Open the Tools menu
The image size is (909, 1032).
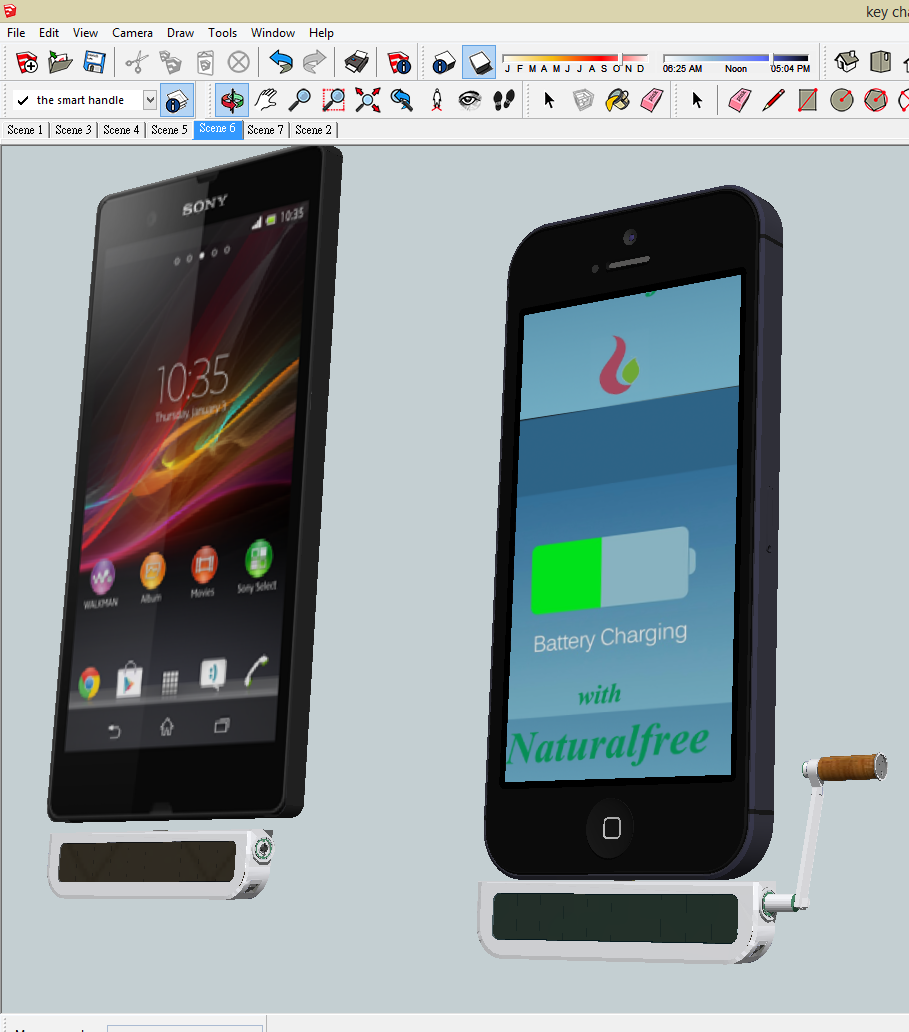point(222,33)
